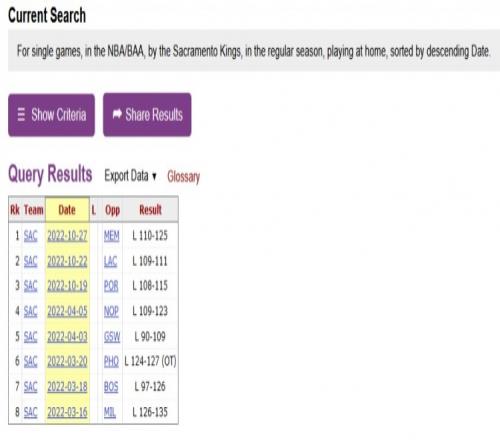
Task: Sort by the Result column header
Action: [x=150, y=210]
